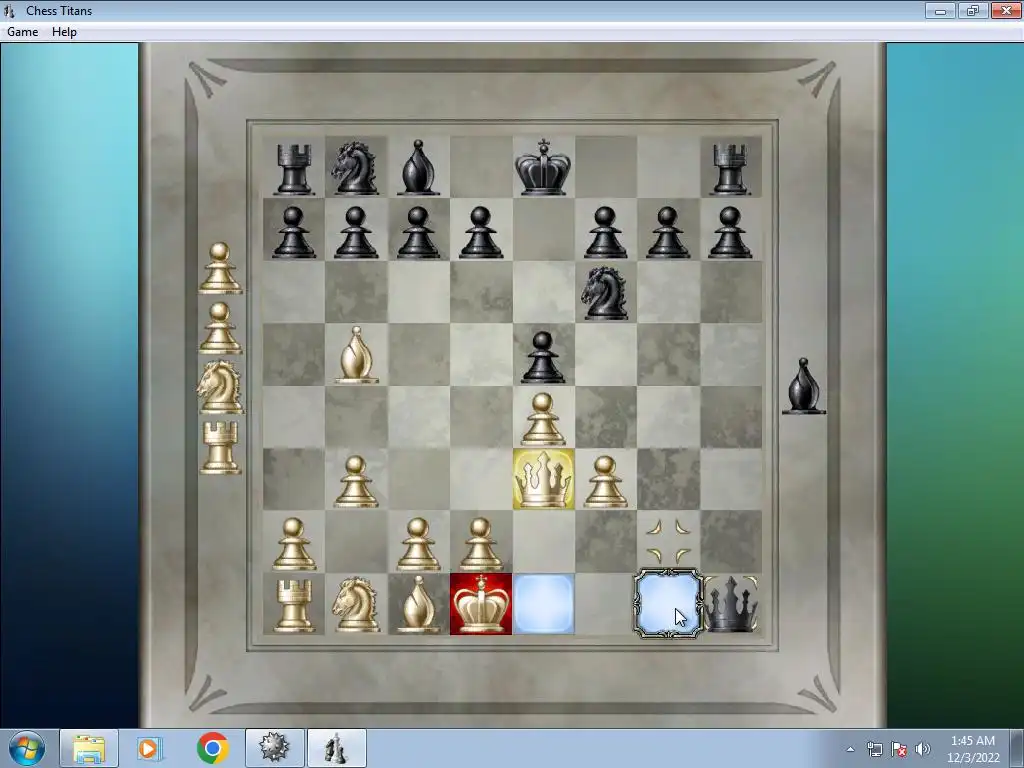This screenshot has height=768, width=1024.
Task: Click the captured white rook beside board
Action: point(221,447)
